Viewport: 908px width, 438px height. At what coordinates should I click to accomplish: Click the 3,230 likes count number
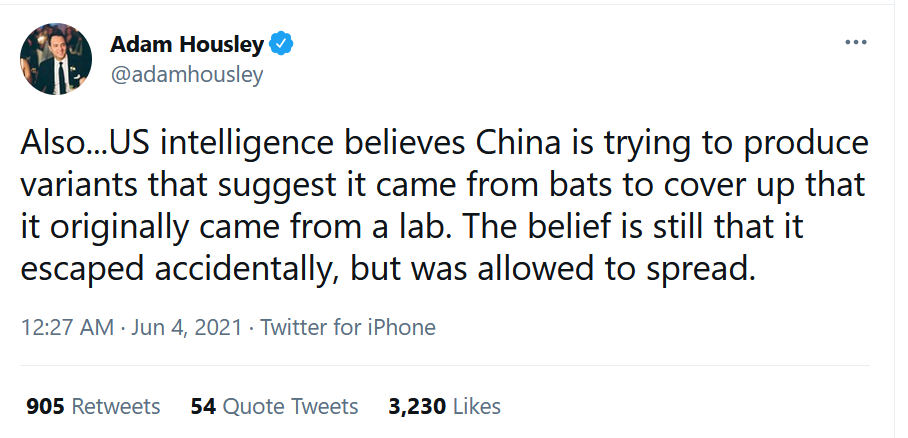tap(417, 406)
